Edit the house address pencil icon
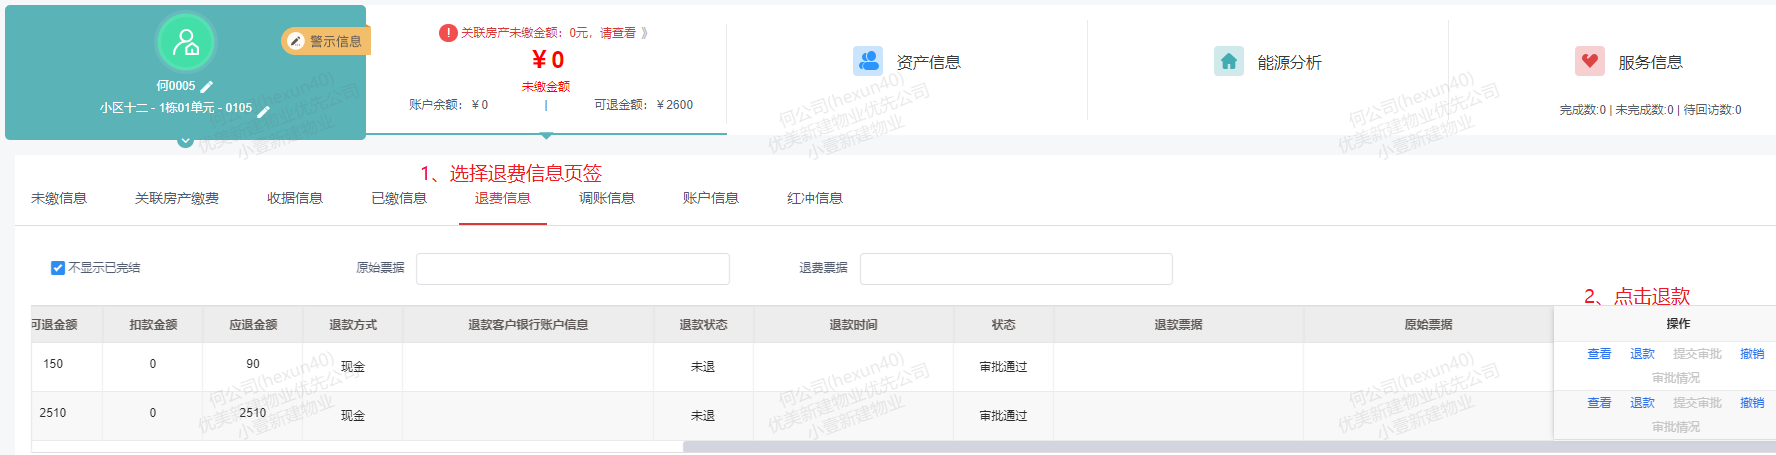 (263, 110)
